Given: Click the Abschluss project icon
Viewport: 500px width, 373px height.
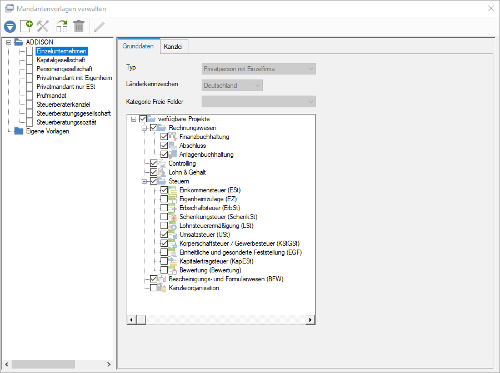Looking at the screenshot, I should click(172, 145).
